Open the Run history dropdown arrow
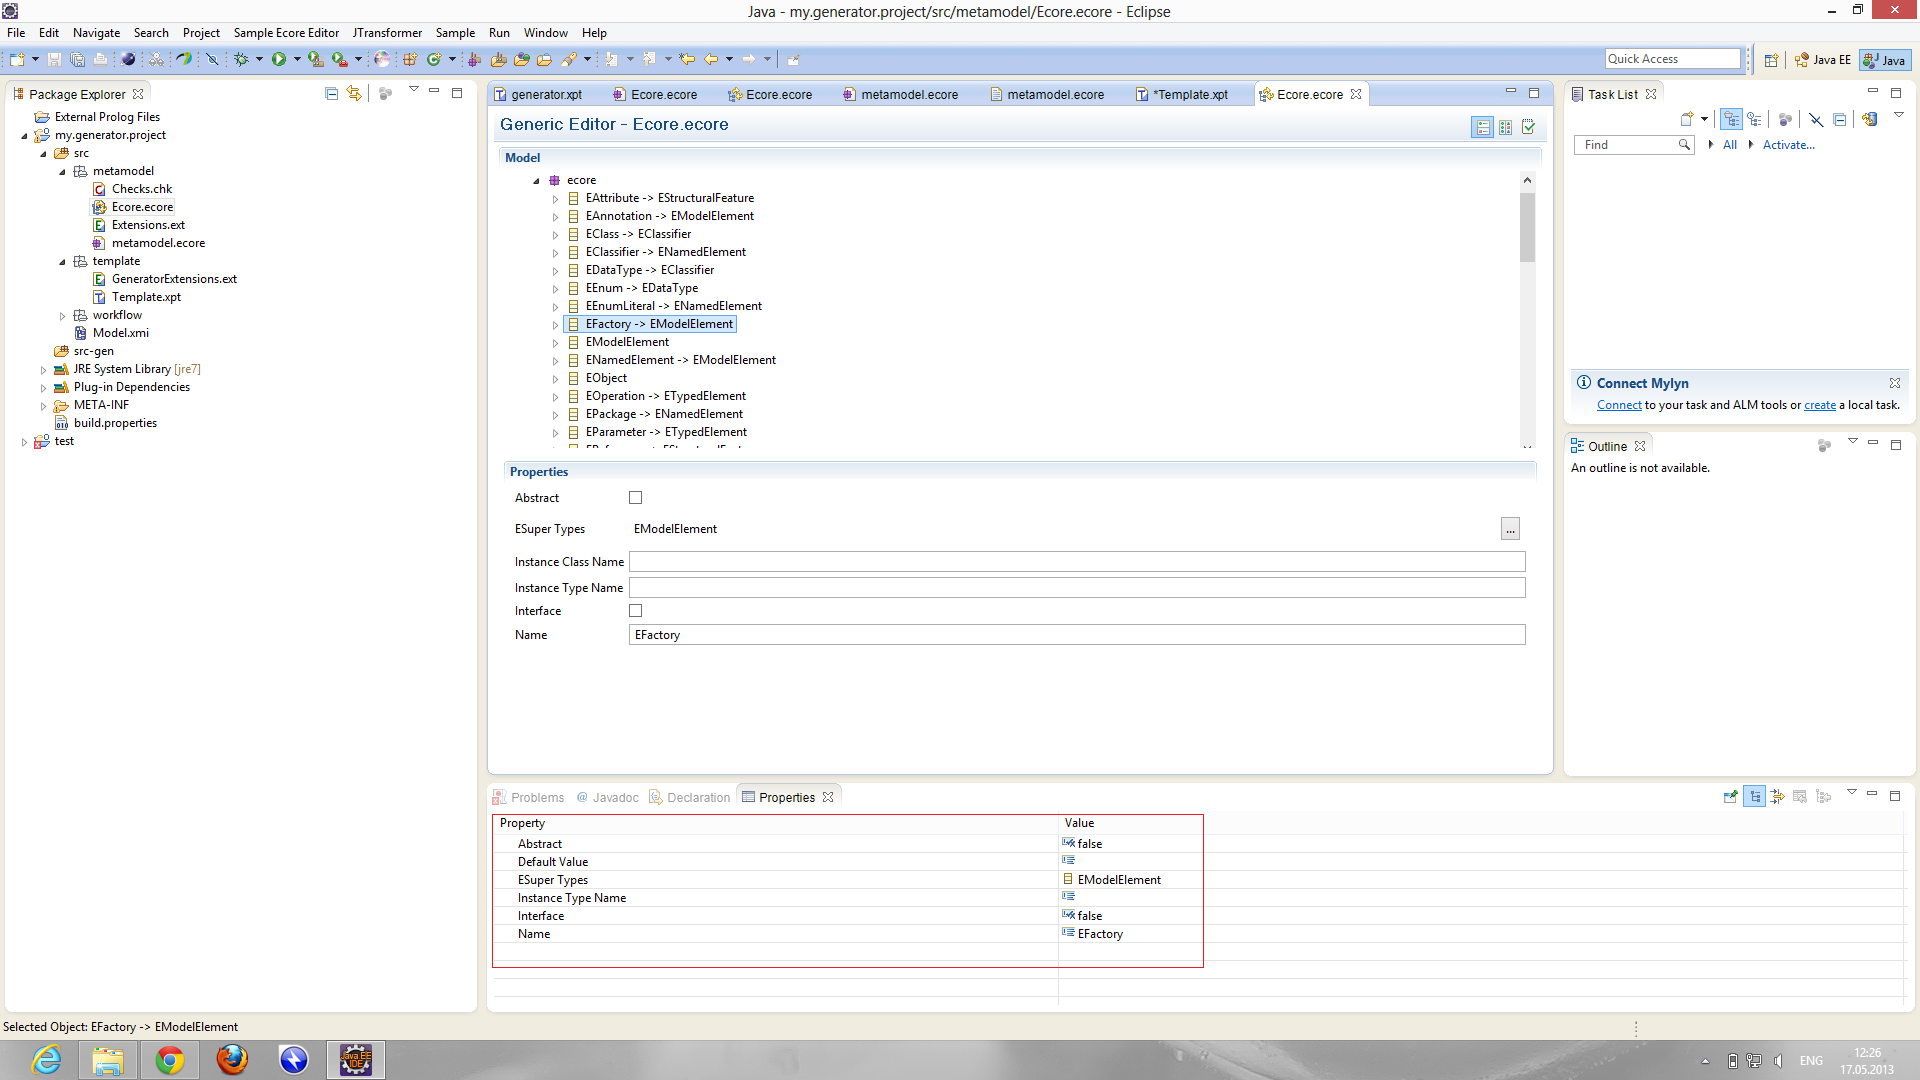 click(x=297, y=60)
